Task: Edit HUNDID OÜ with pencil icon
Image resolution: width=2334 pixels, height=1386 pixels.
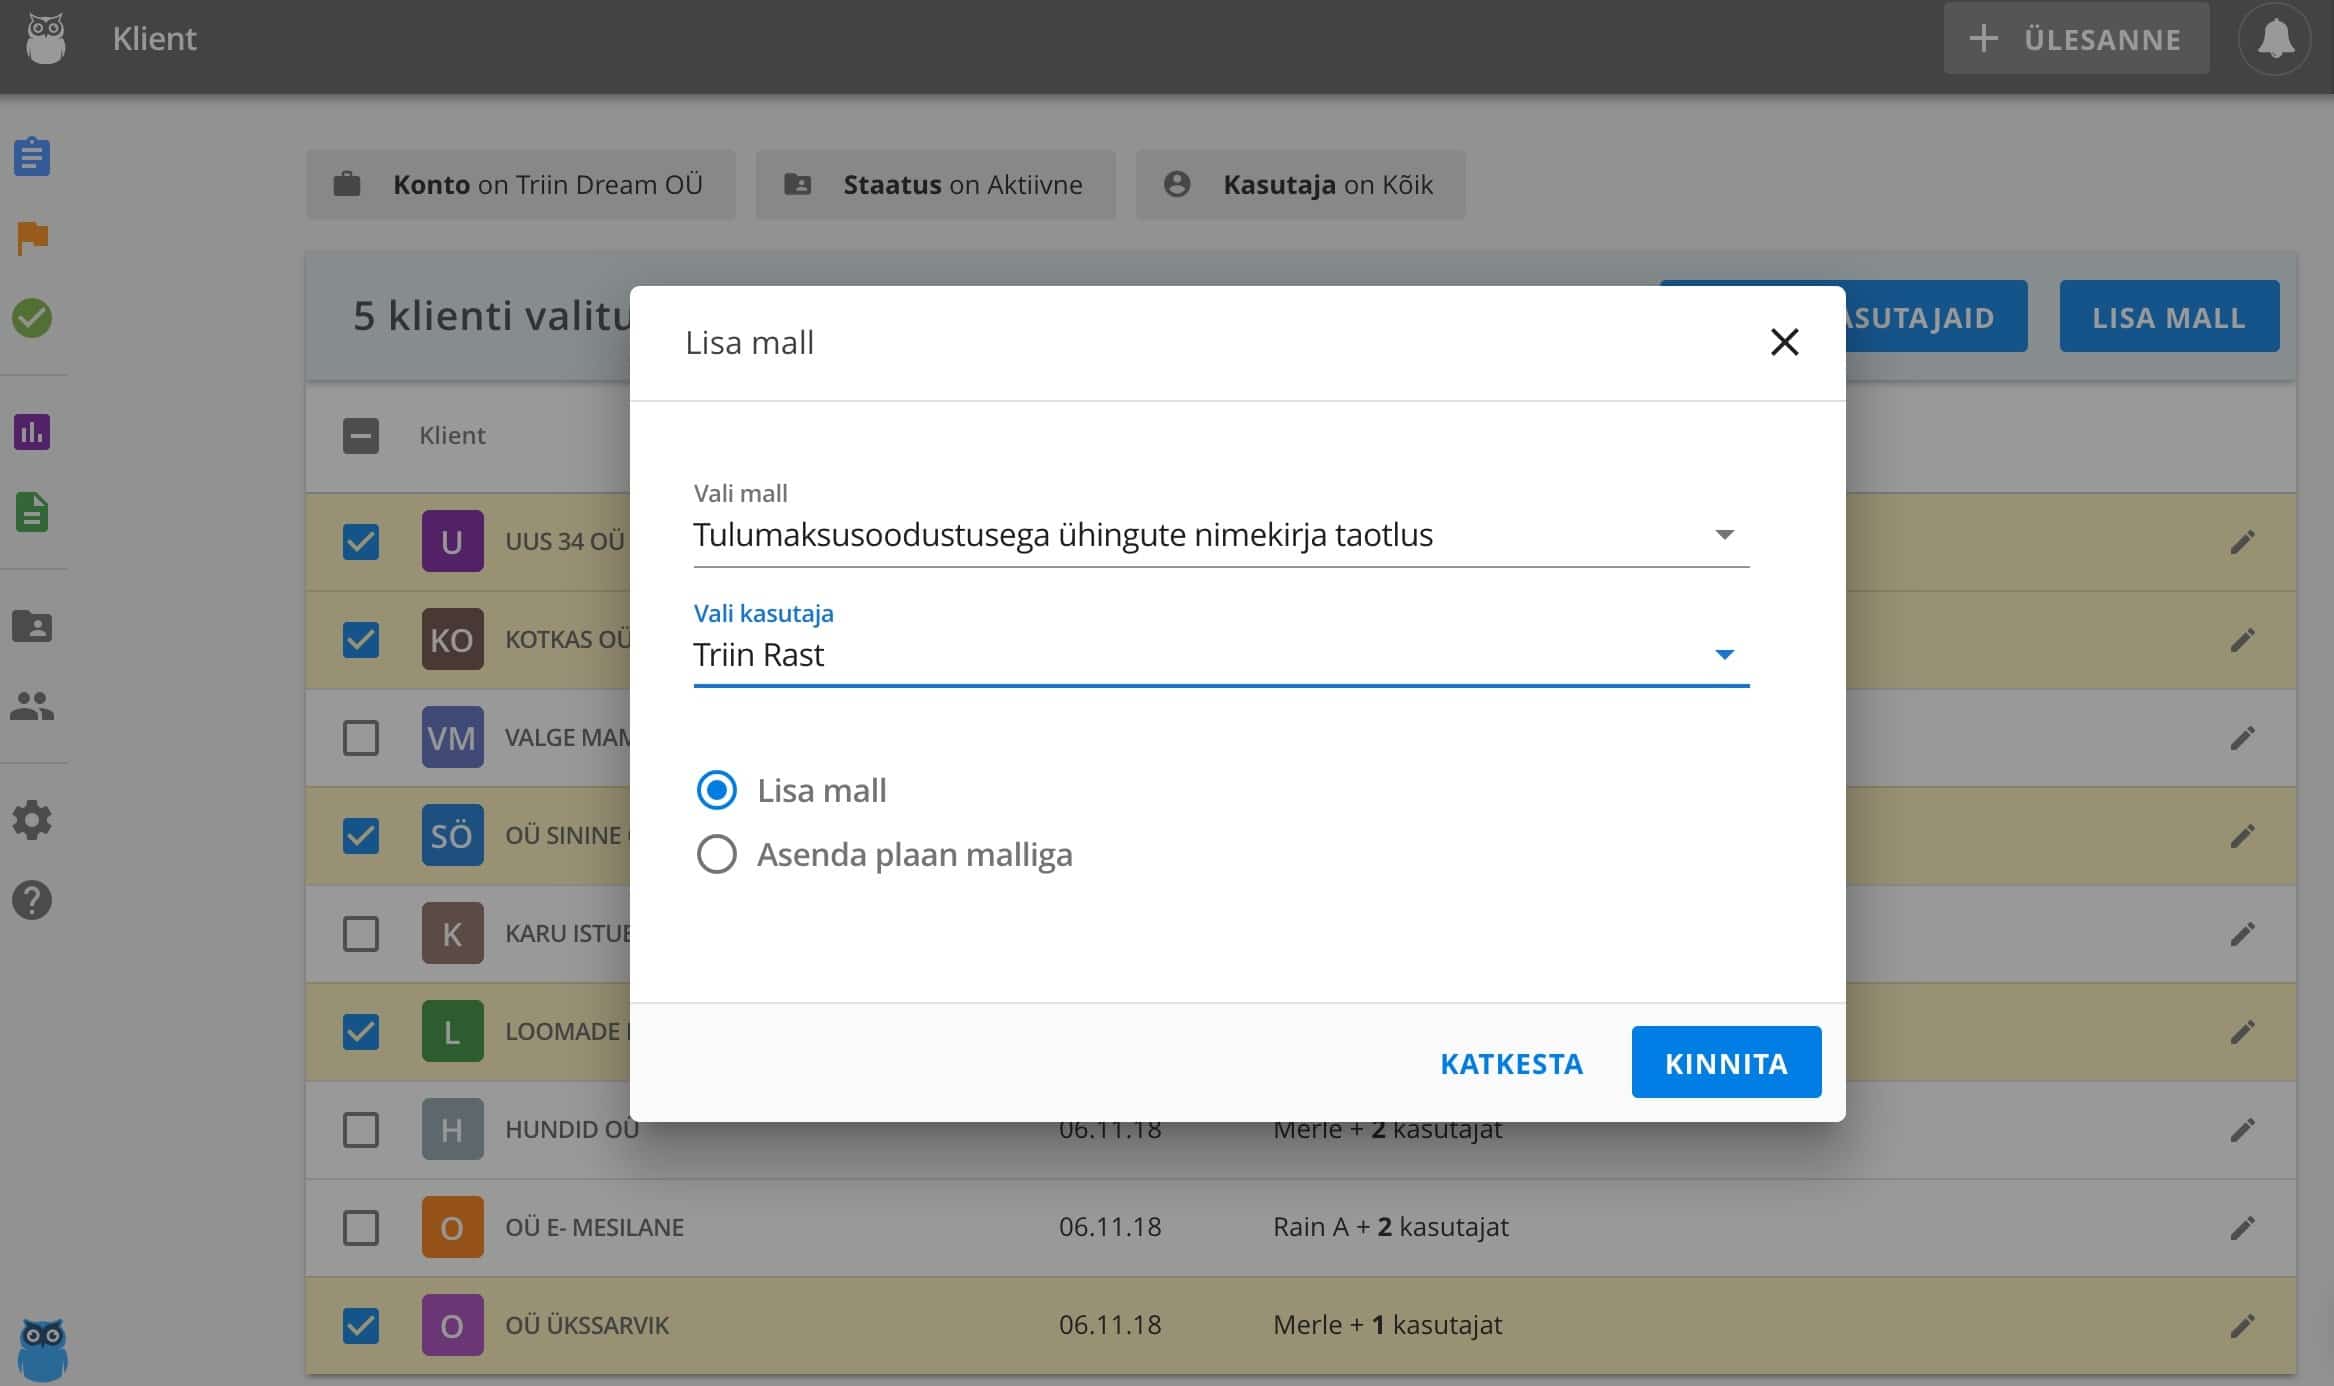Action: tap(2242, 1130)
